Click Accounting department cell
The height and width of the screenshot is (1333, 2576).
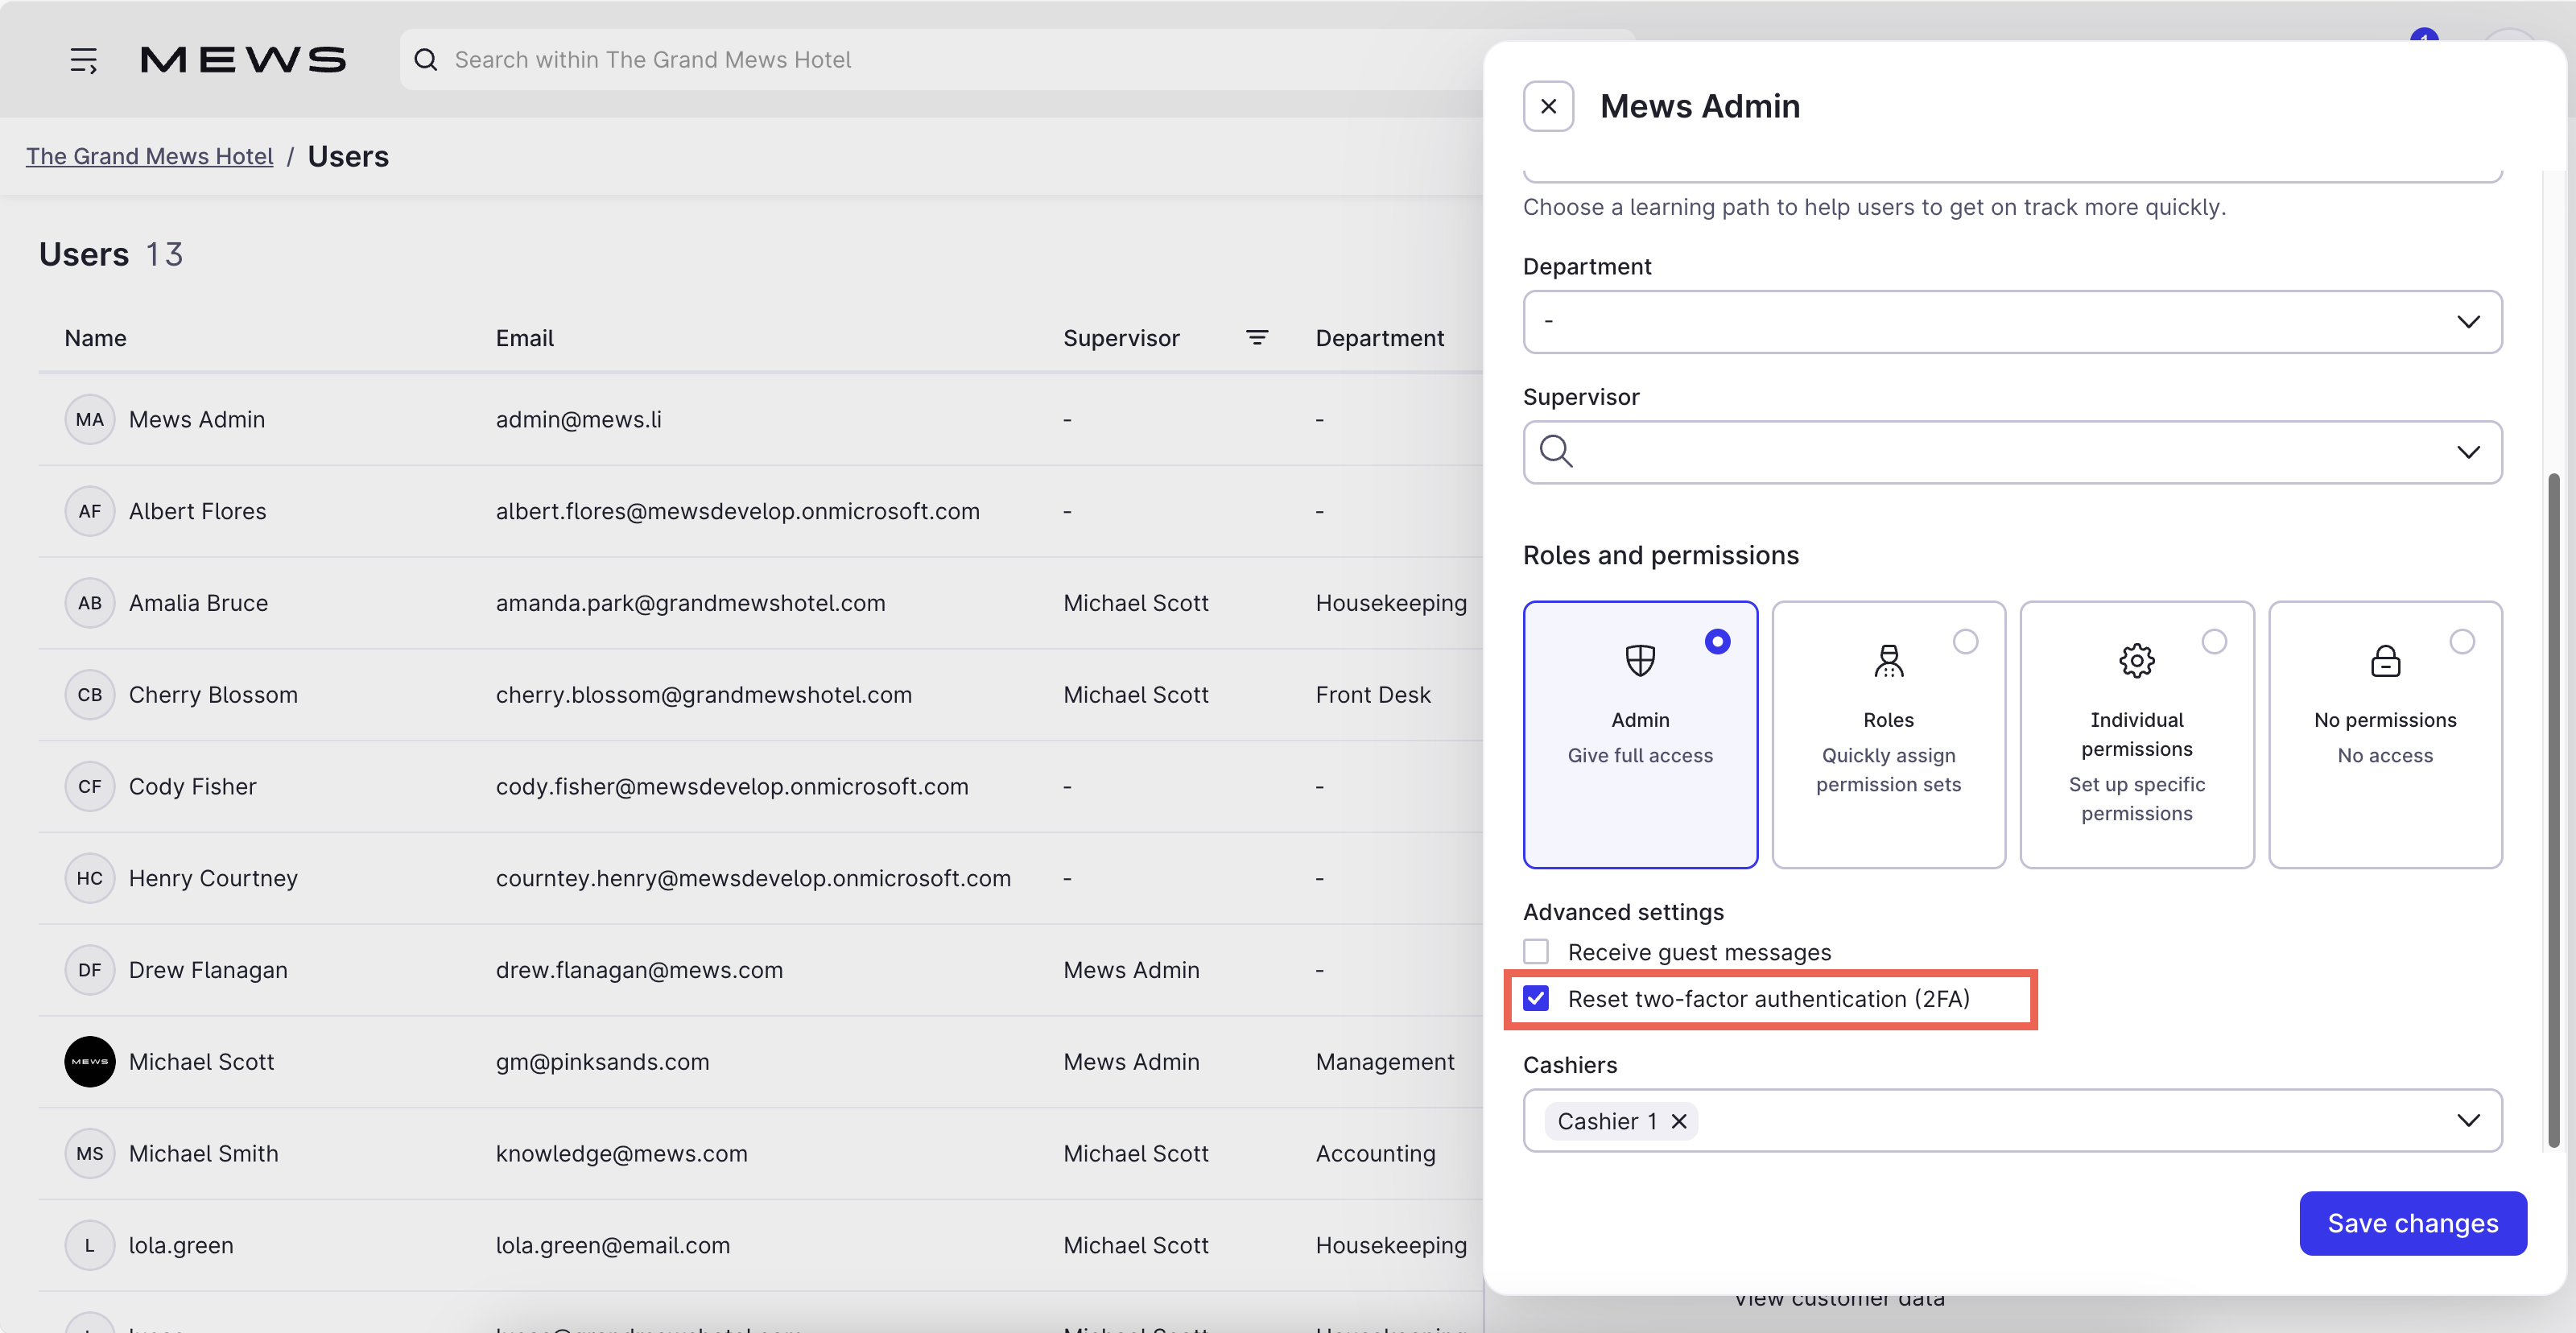coord(1375,1153)
